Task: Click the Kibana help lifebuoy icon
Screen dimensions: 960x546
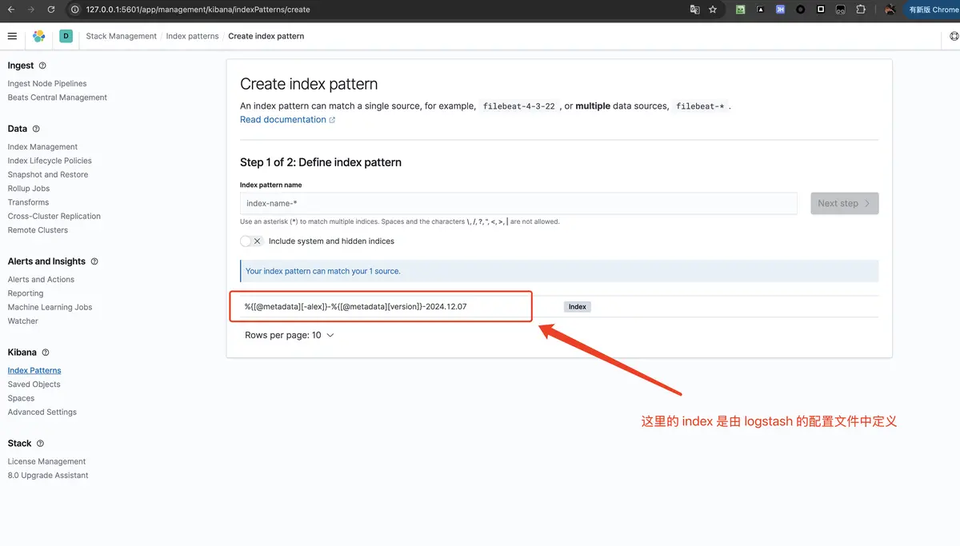Action: (954, 36)
